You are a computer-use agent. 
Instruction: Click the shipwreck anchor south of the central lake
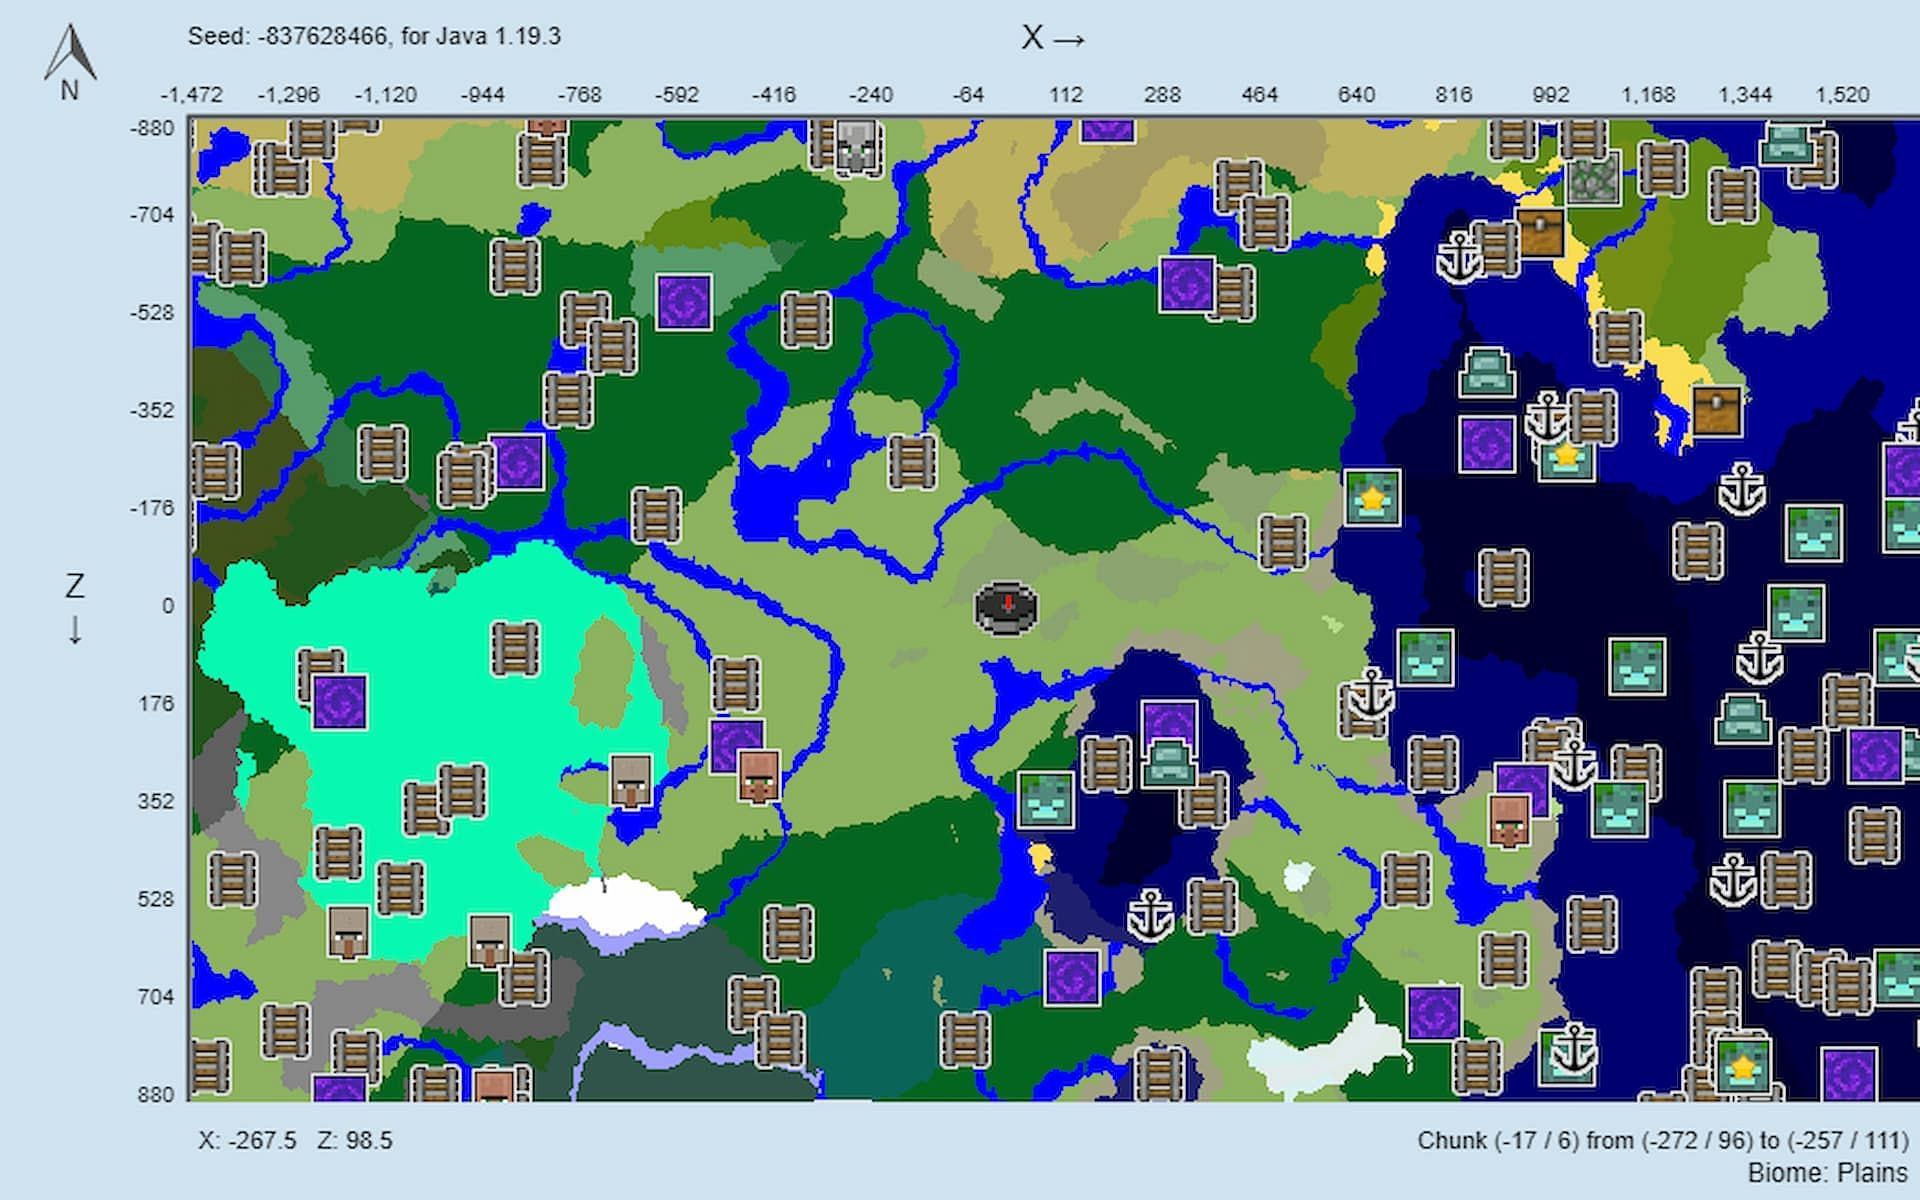click(1150, 916)
